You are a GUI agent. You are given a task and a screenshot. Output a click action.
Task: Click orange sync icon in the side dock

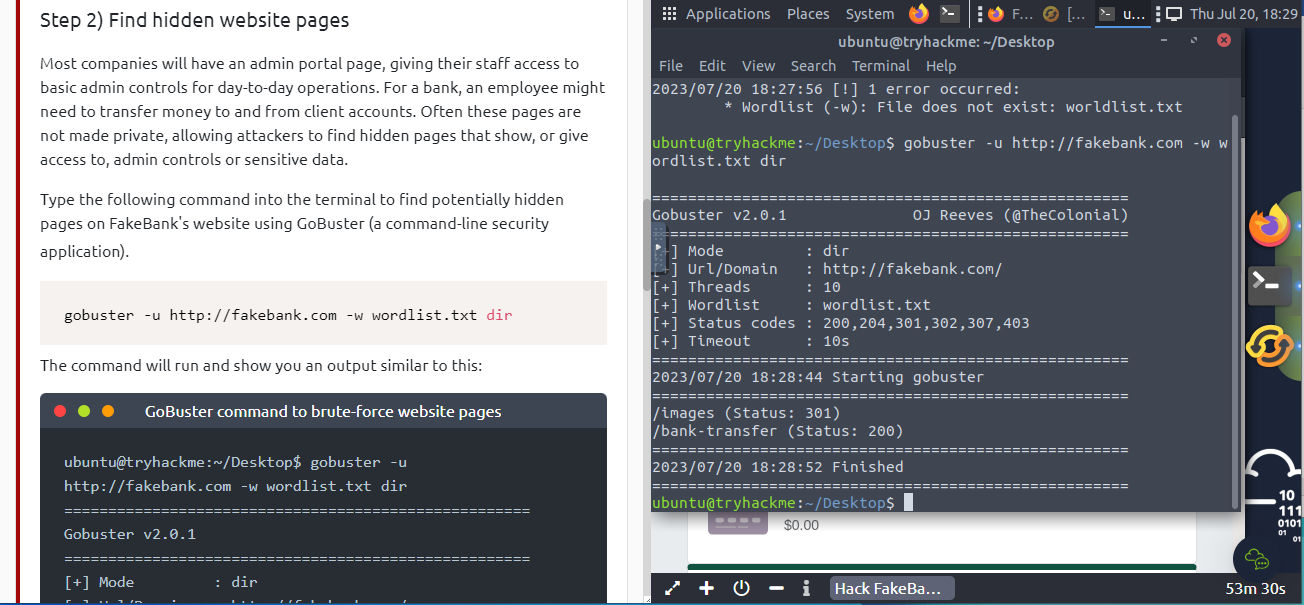1270,346
